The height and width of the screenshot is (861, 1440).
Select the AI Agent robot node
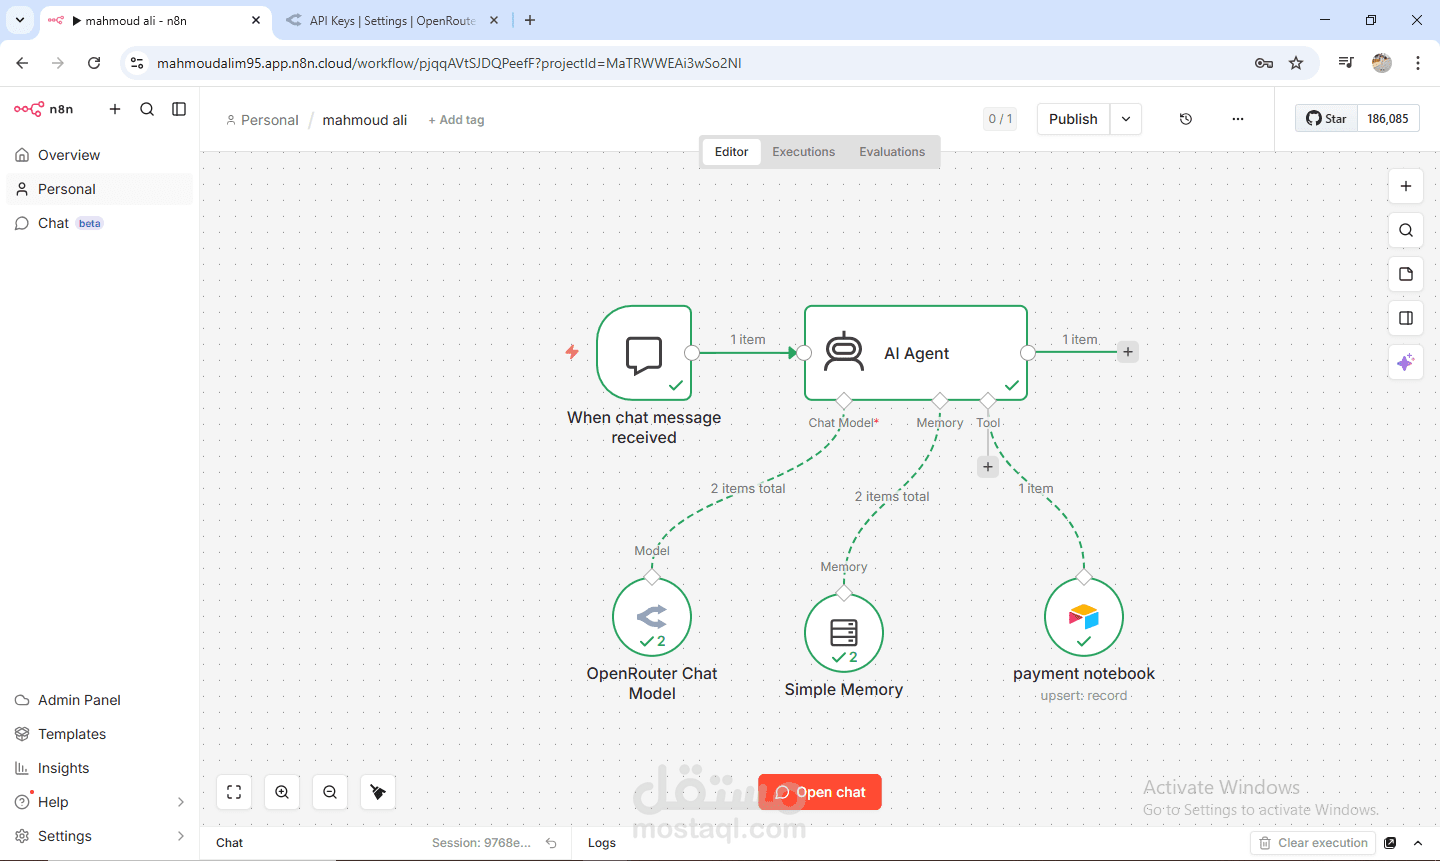tap(916, 353)
